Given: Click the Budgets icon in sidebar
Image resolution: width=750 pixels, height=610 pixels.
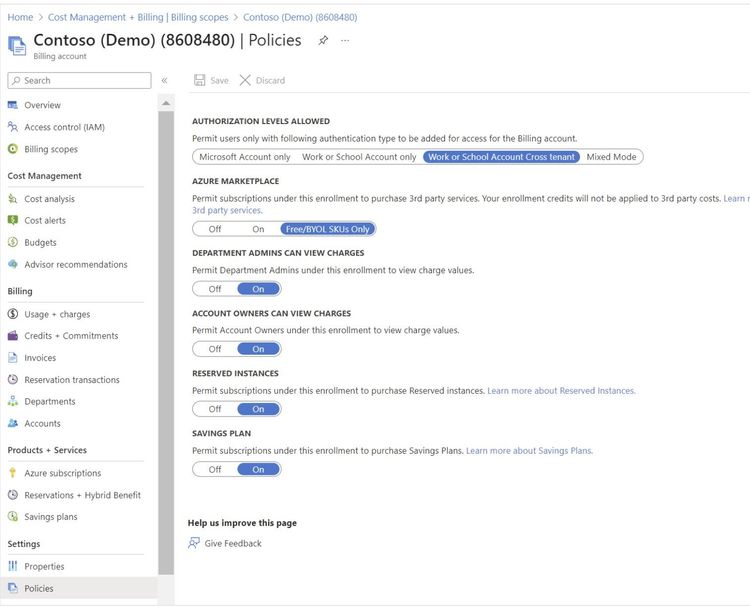Looking at the screenshot, I should [13, 242].
